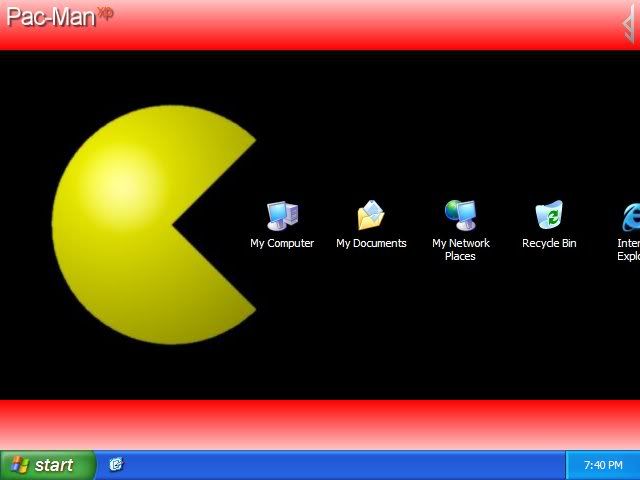Select the Internet Explorer desktop icon

click(x=631, y=217)
